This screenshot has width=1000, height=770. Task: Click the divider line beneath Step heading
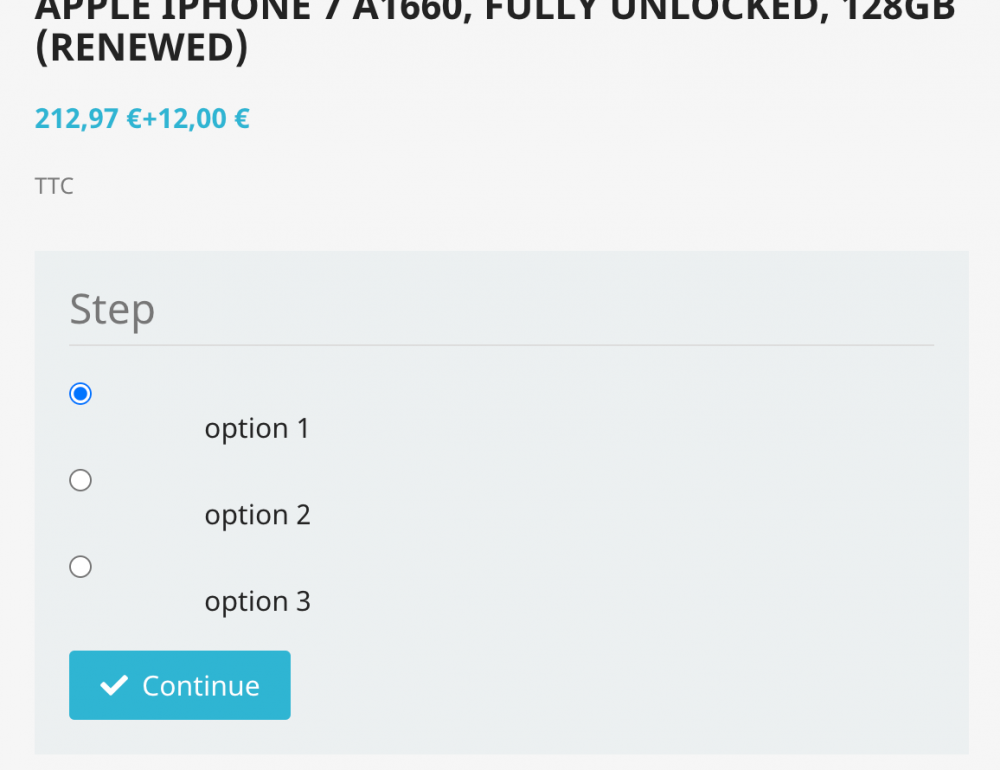[501, 345]
